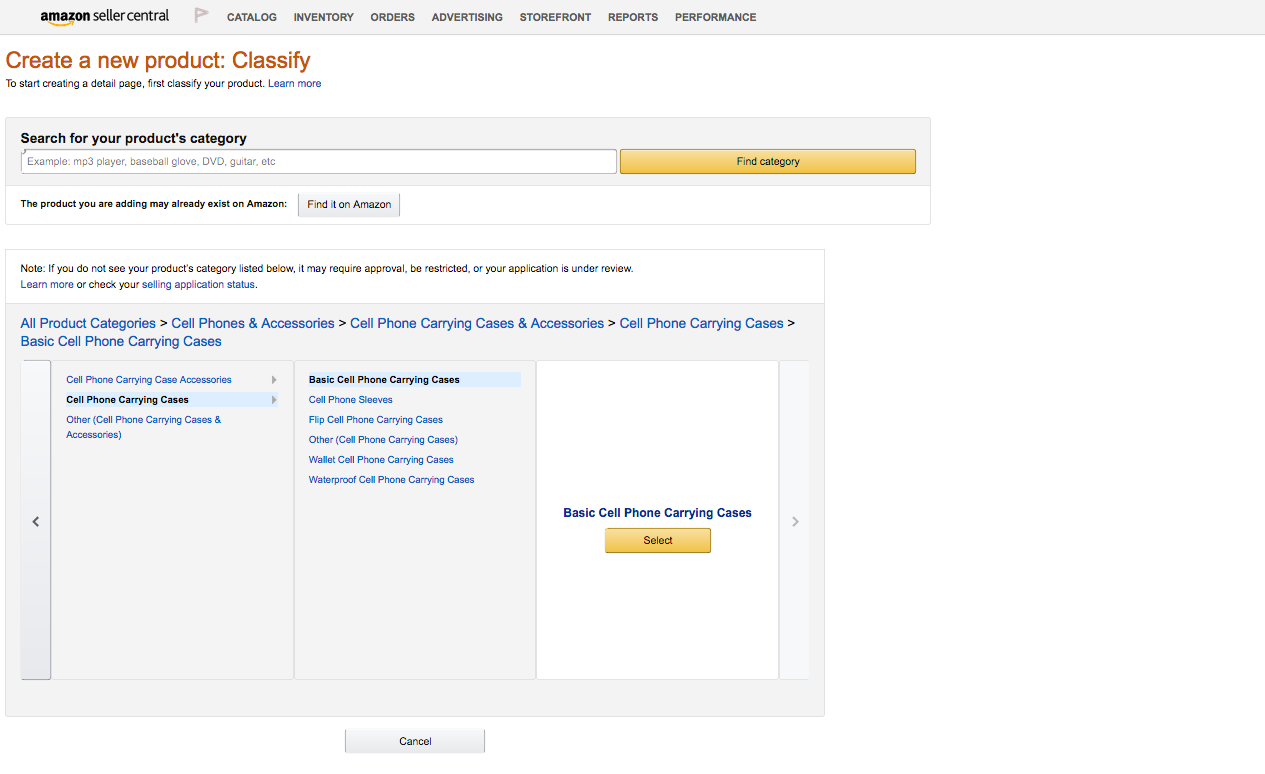Click the left arrow beside the category panel
The height and width of the screenshot is (774, 1265).
[x=35, y=521]
